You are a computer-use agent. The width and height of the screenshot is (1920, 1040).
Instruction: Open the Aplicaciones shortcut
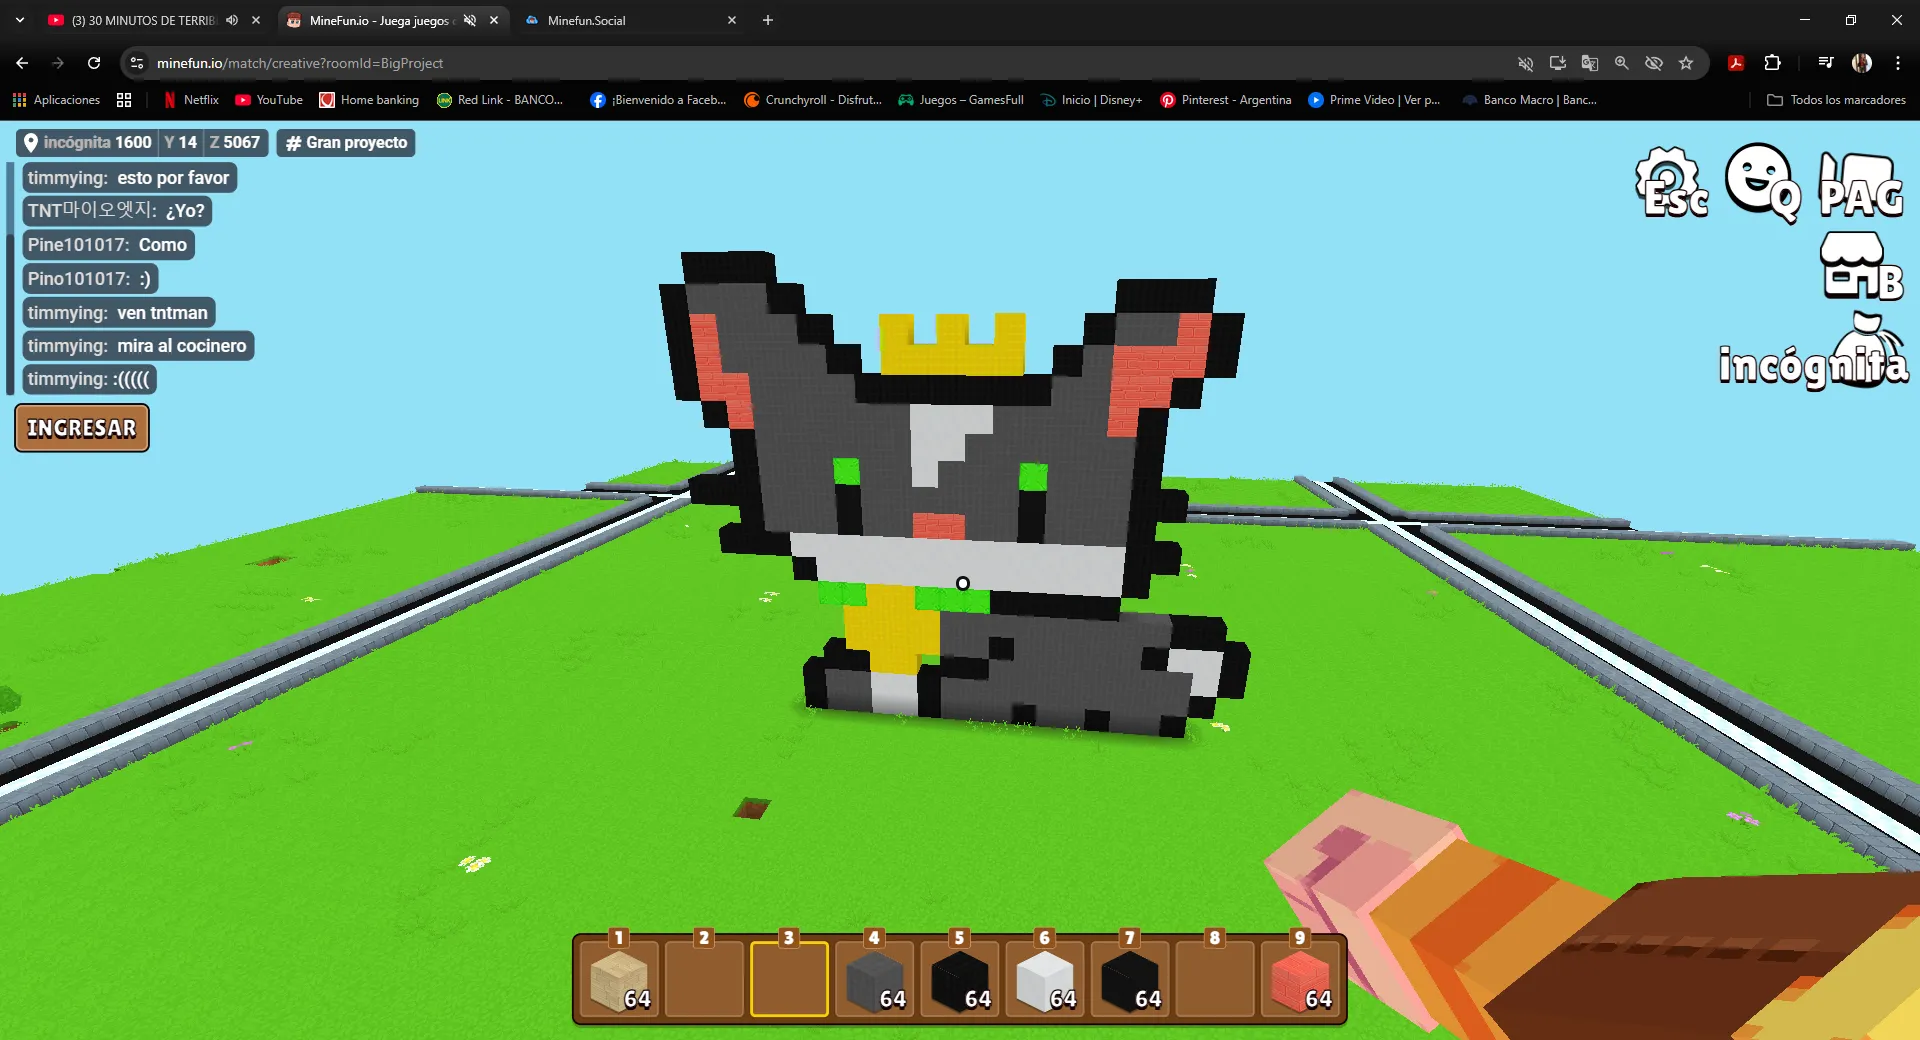click(x=56, y=100)
